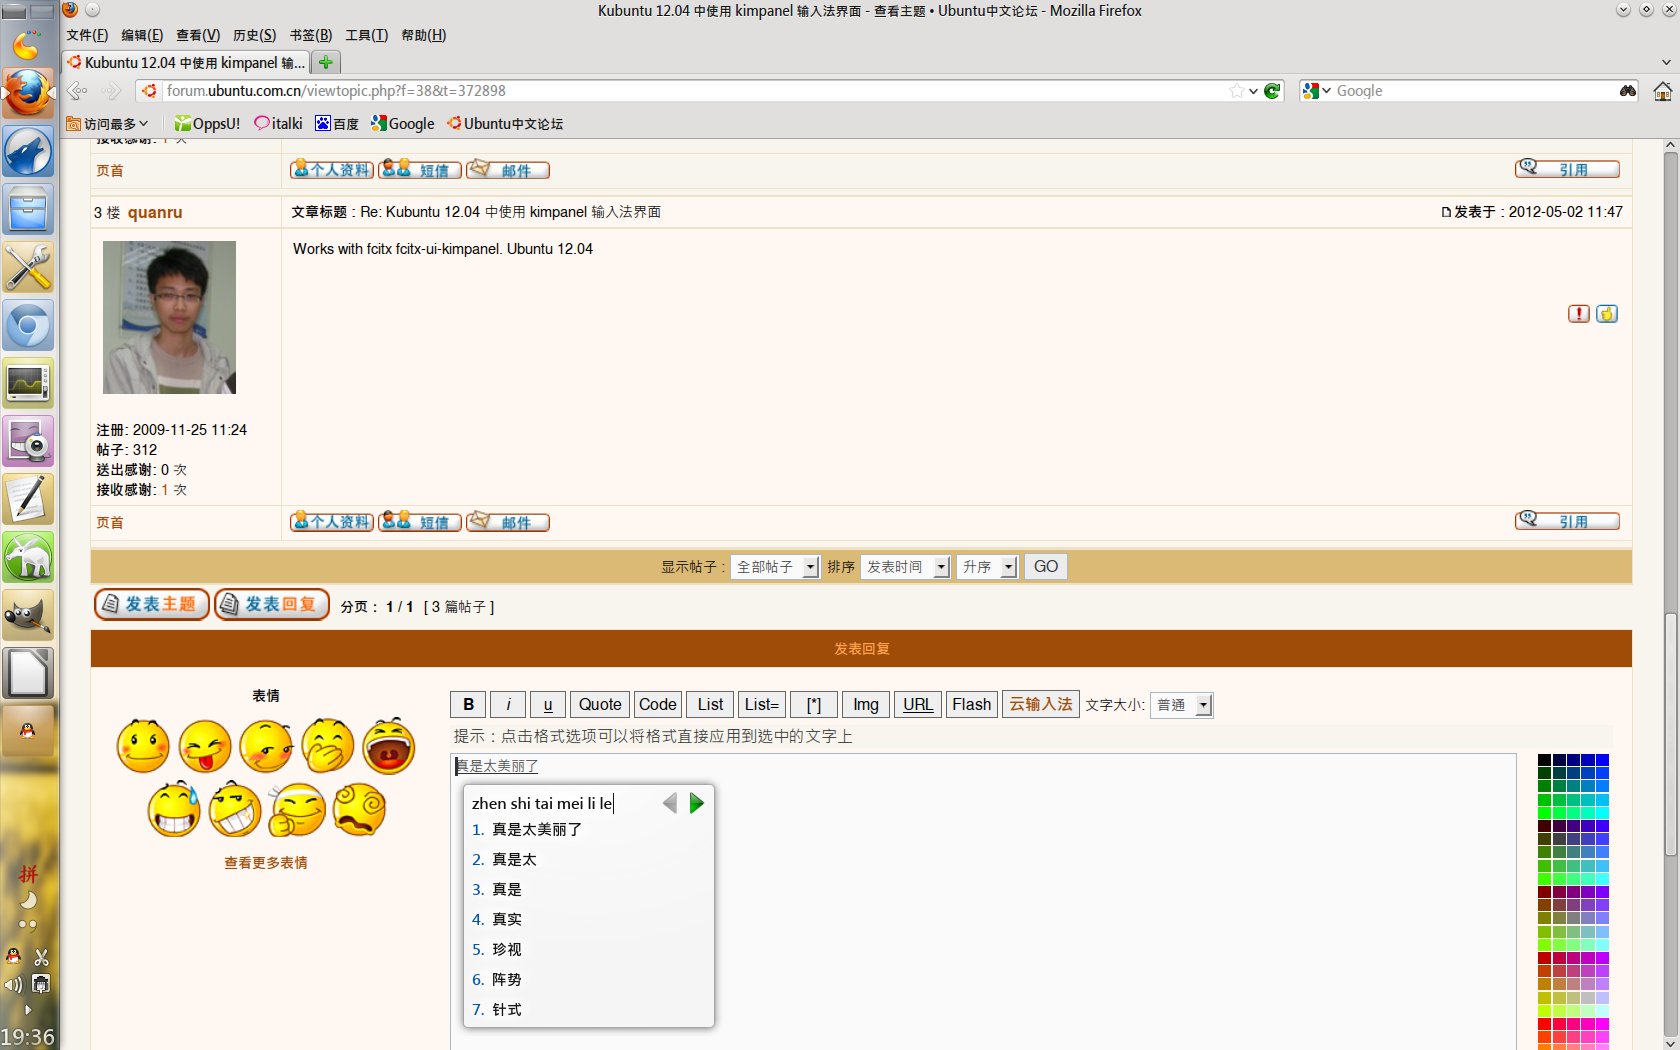The image size is (1680, 1050).
Task: Click the 云输入法 cloud input button
Action: pos(1041,705)
